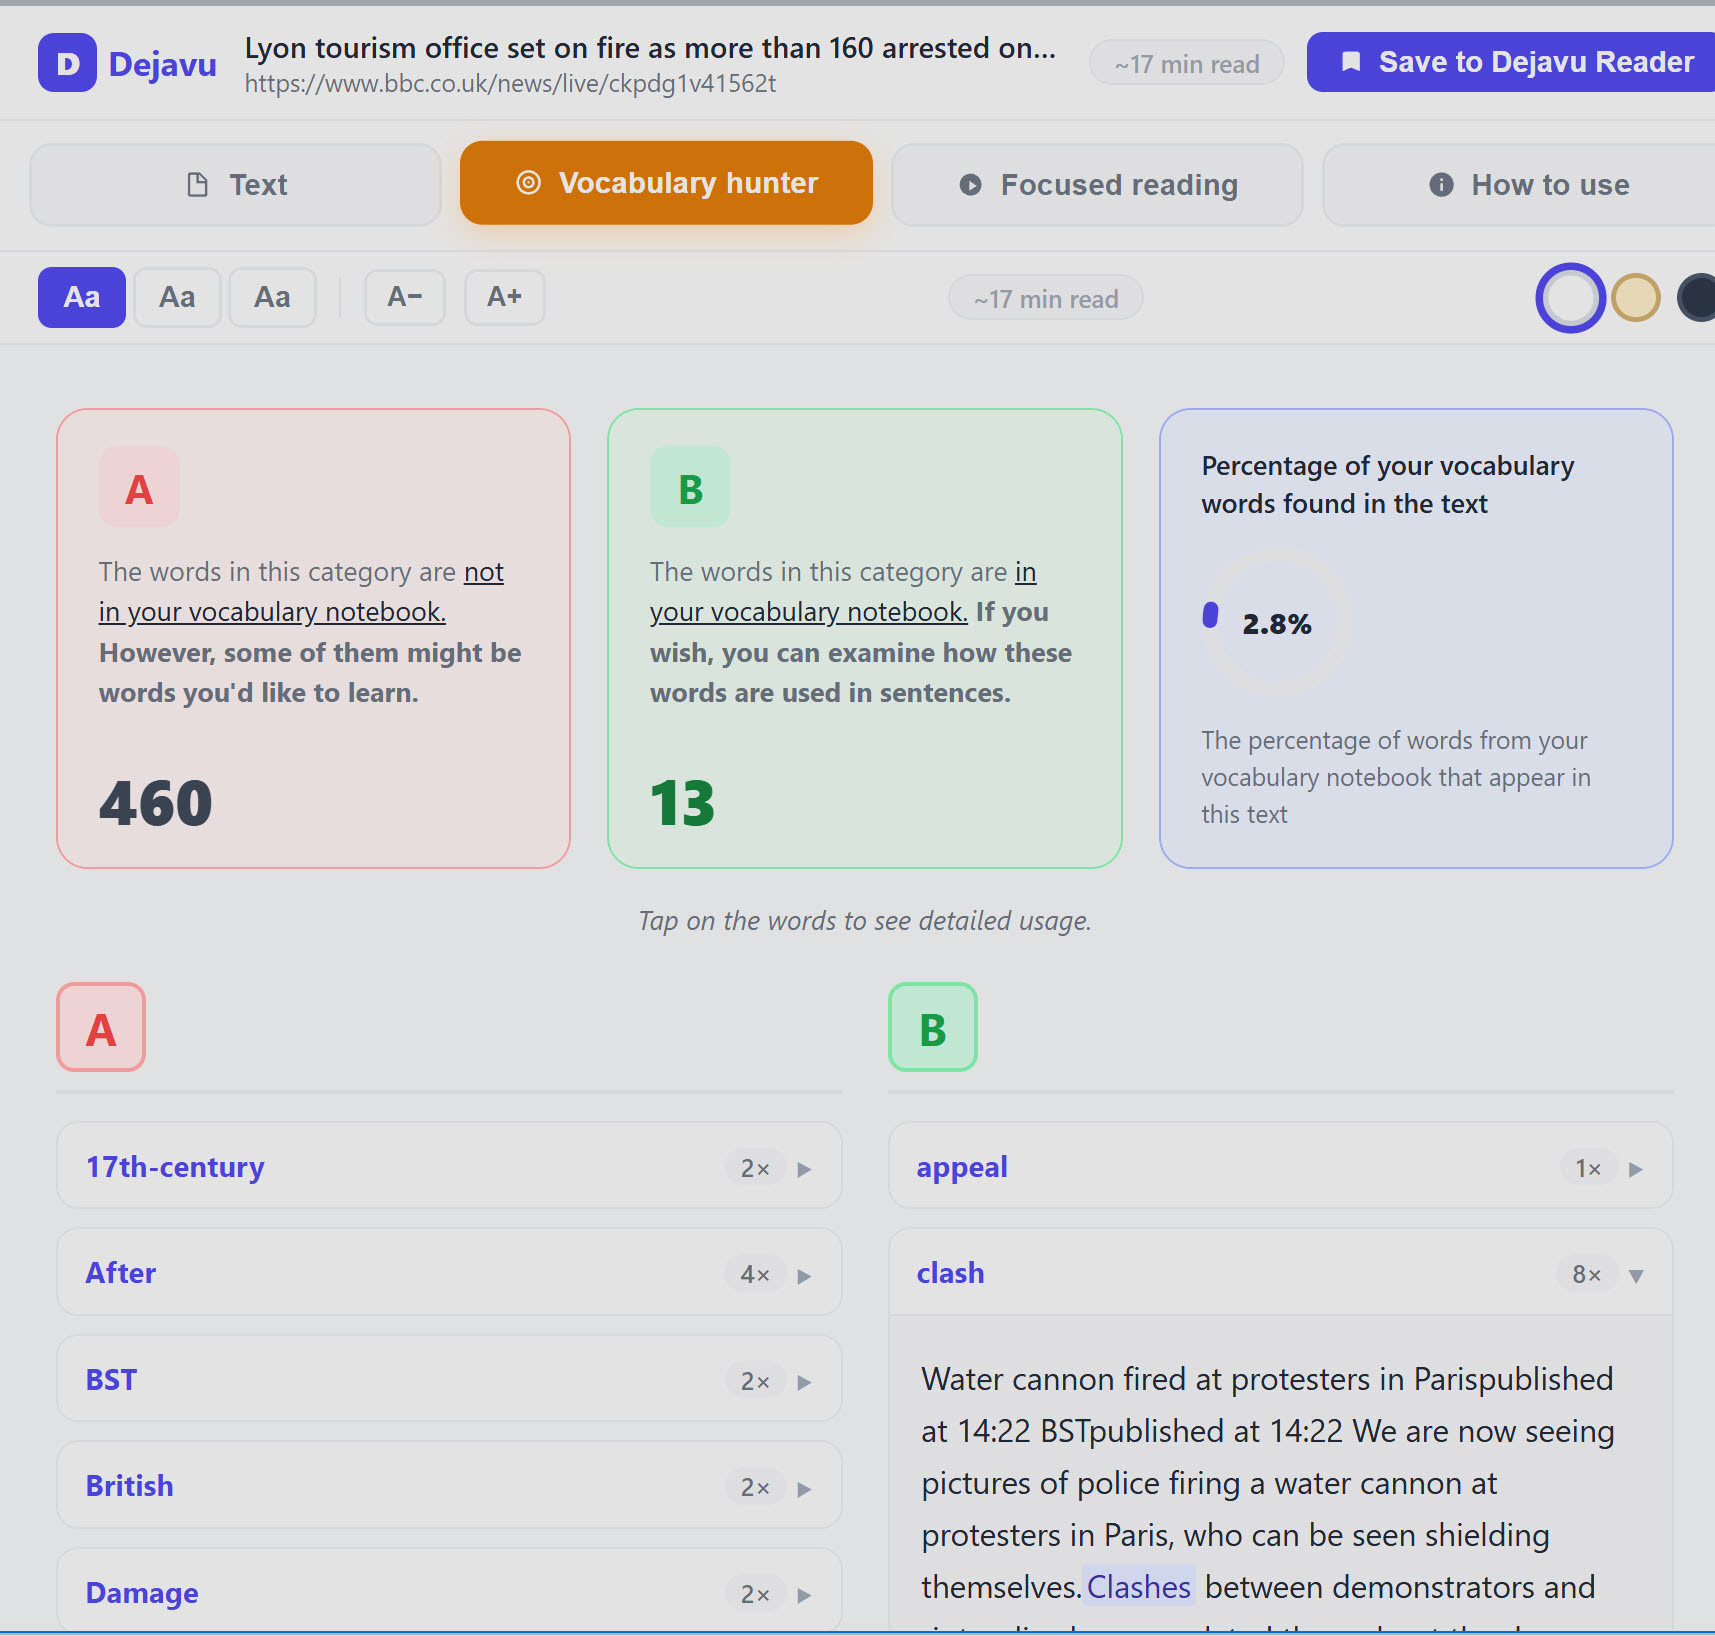Open the BBC article URL link
Image resolution: width=1715 pixels, height=1636 pixels.
pyautogui.click(x=510, y=84)
